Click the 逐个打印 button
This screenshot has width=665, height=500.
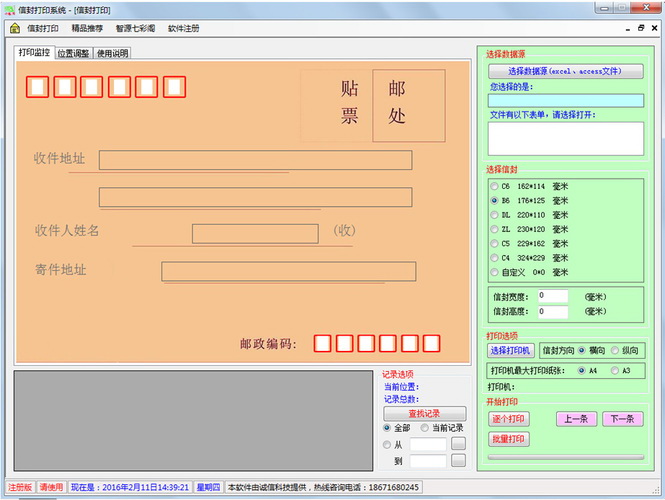point(509,419)
